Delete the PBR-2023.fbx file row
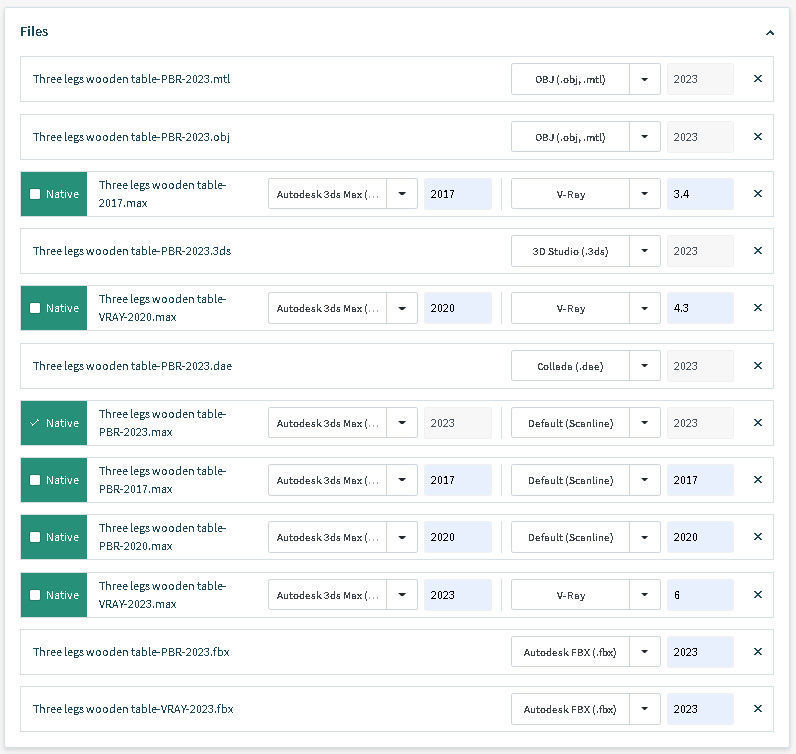 [757, 652]
